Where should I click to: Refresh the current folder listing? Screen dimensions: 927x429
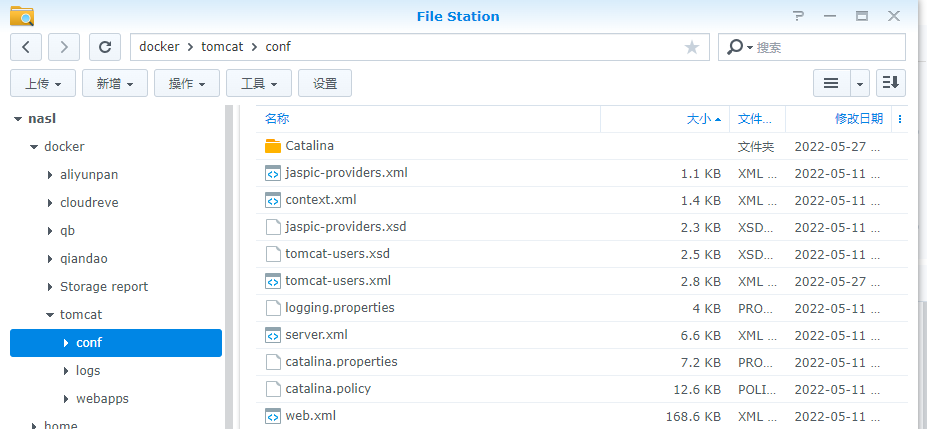(105, 47)
